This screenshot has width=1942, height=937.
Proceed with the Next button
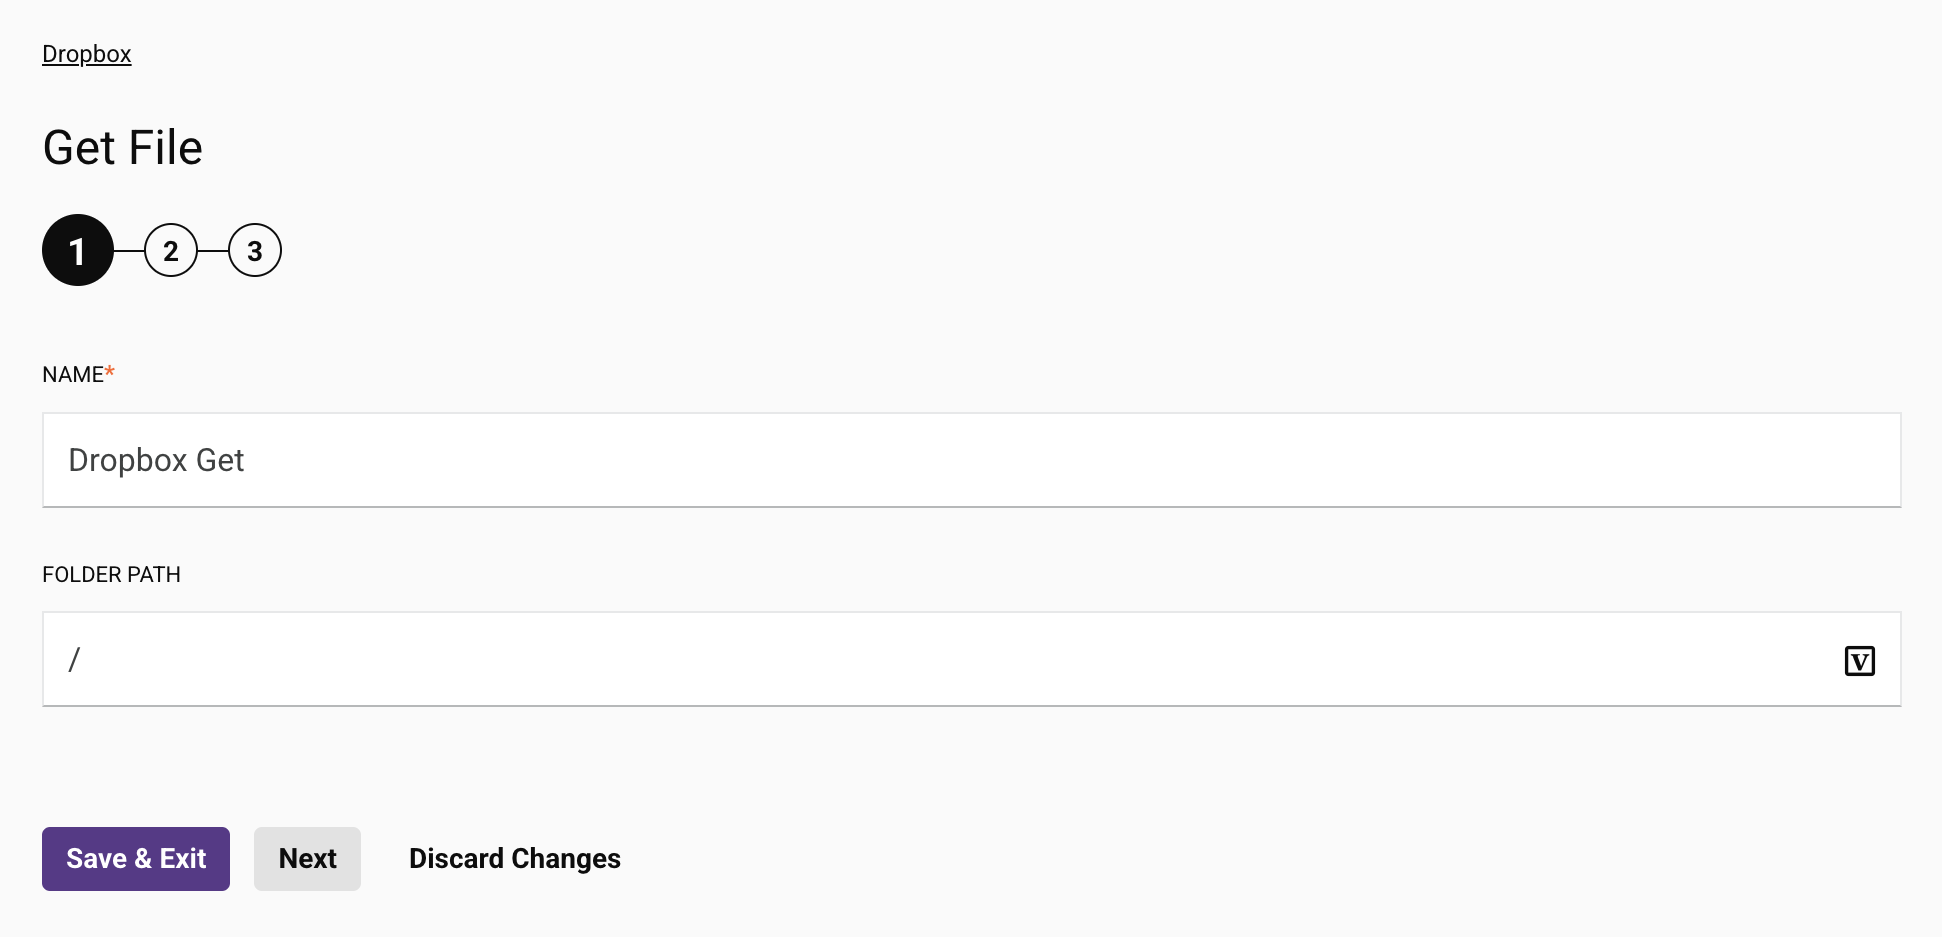(x=307, y=859)
